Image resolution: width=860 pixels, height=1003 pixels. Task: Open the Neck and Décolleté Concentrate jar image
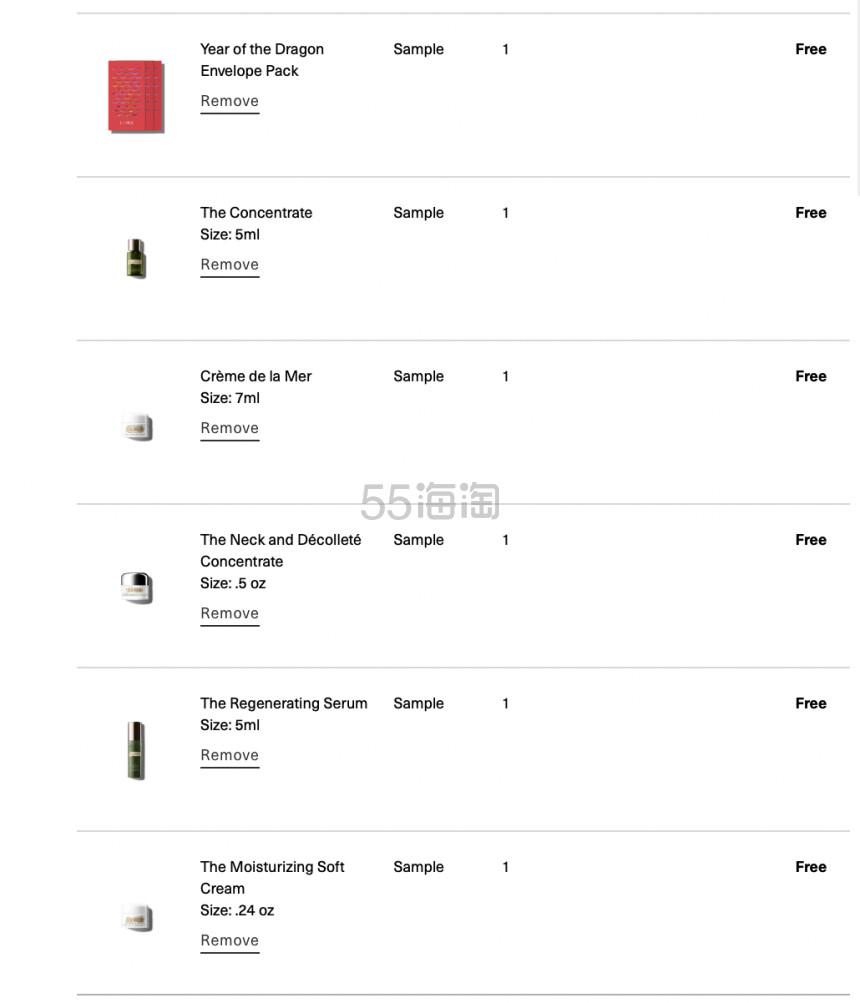click(137, 588)
